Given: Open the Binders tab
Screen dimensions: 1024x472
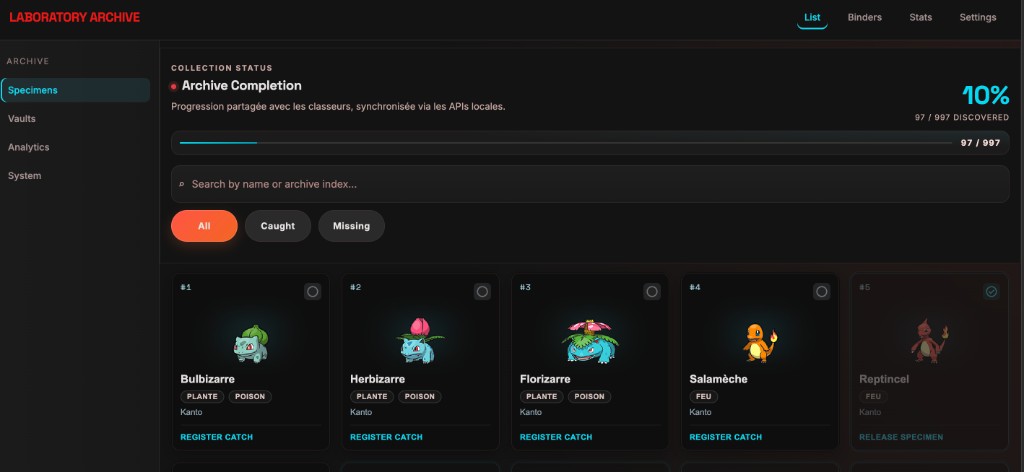Looking at the screenshot, I should point(865,18).
